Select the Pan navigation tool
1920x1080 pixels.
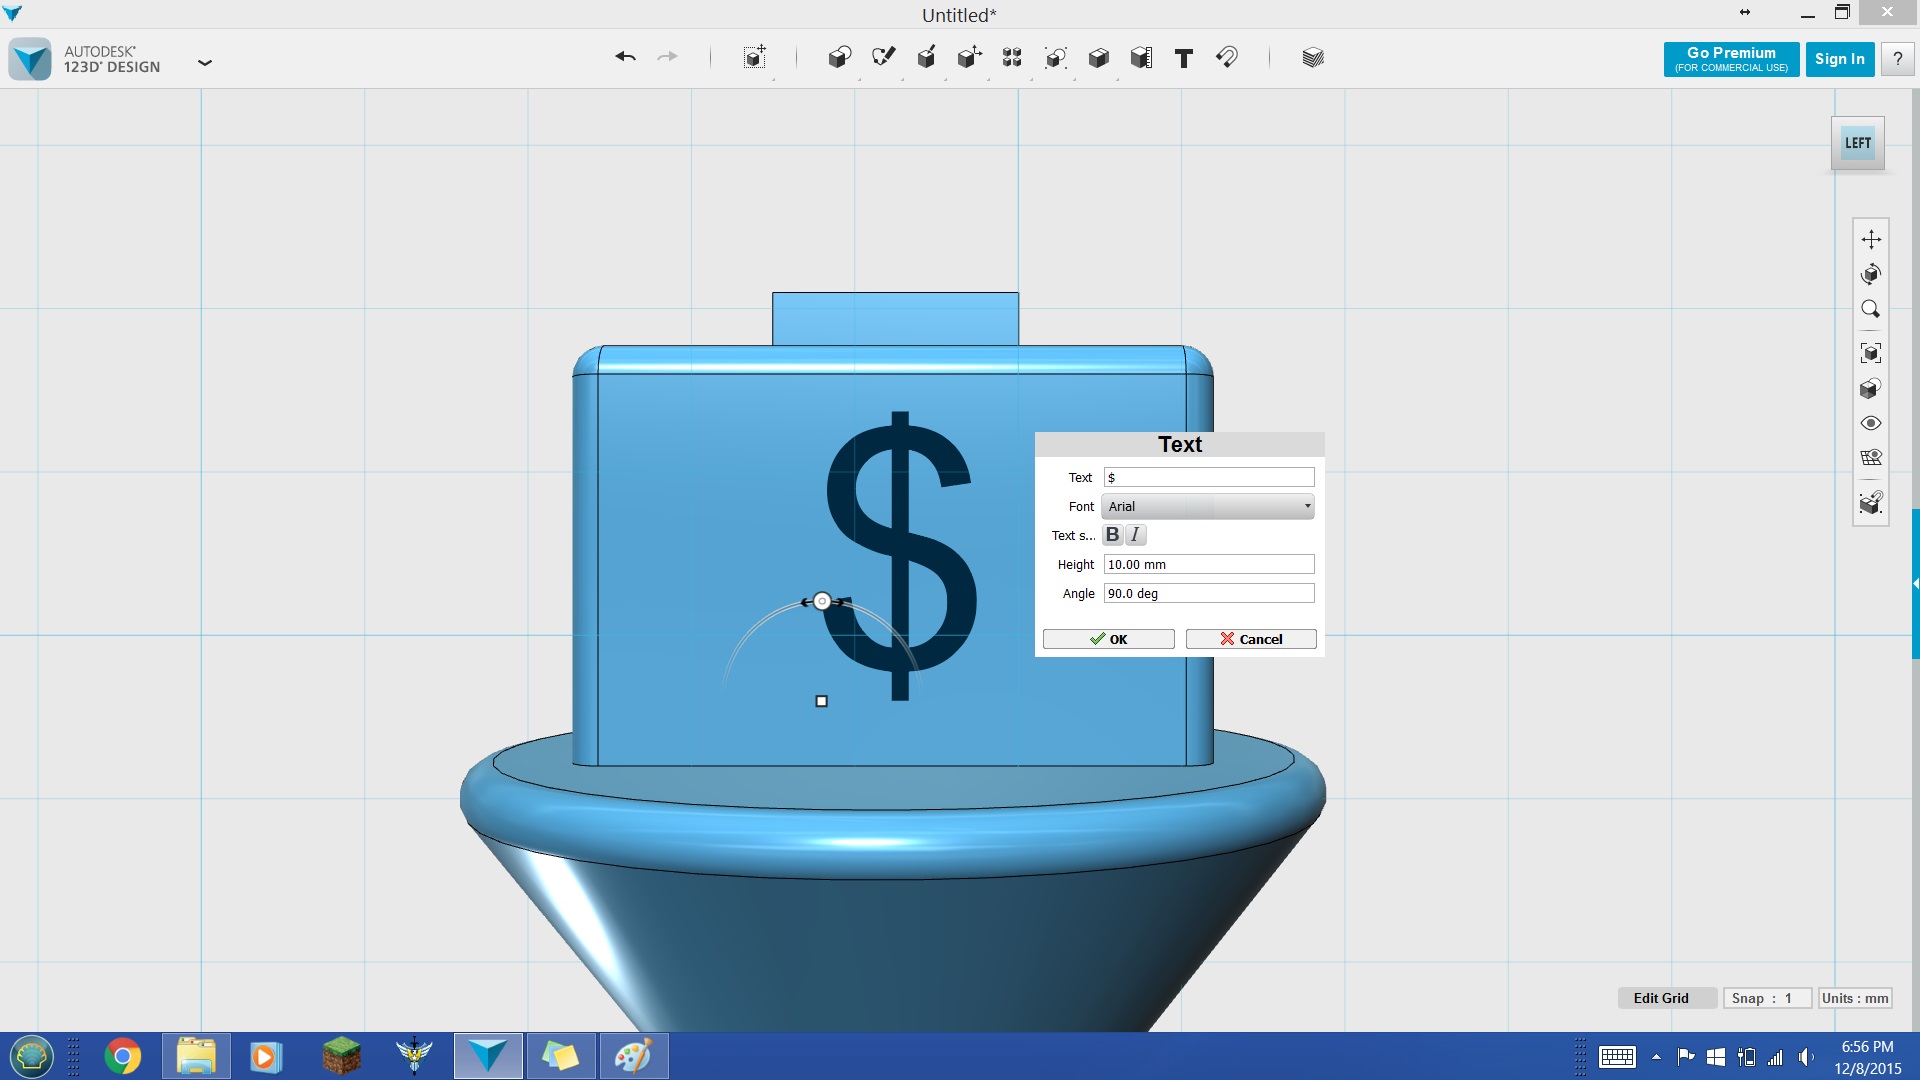[x=1871, y=239]
